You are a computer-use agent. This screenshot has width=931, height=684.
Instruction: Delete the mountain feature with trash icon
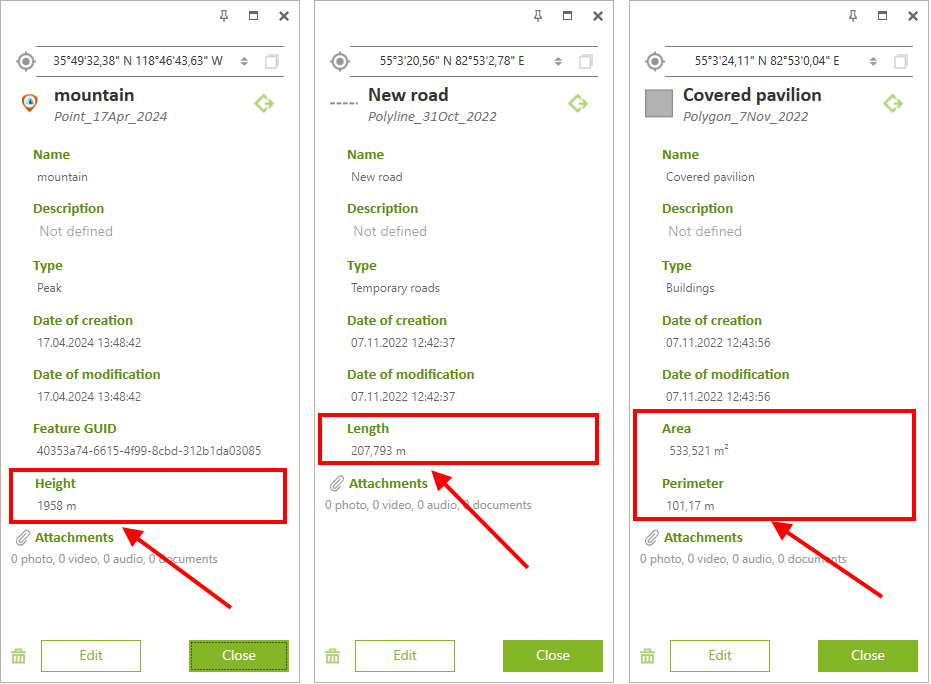coord(18,656)
